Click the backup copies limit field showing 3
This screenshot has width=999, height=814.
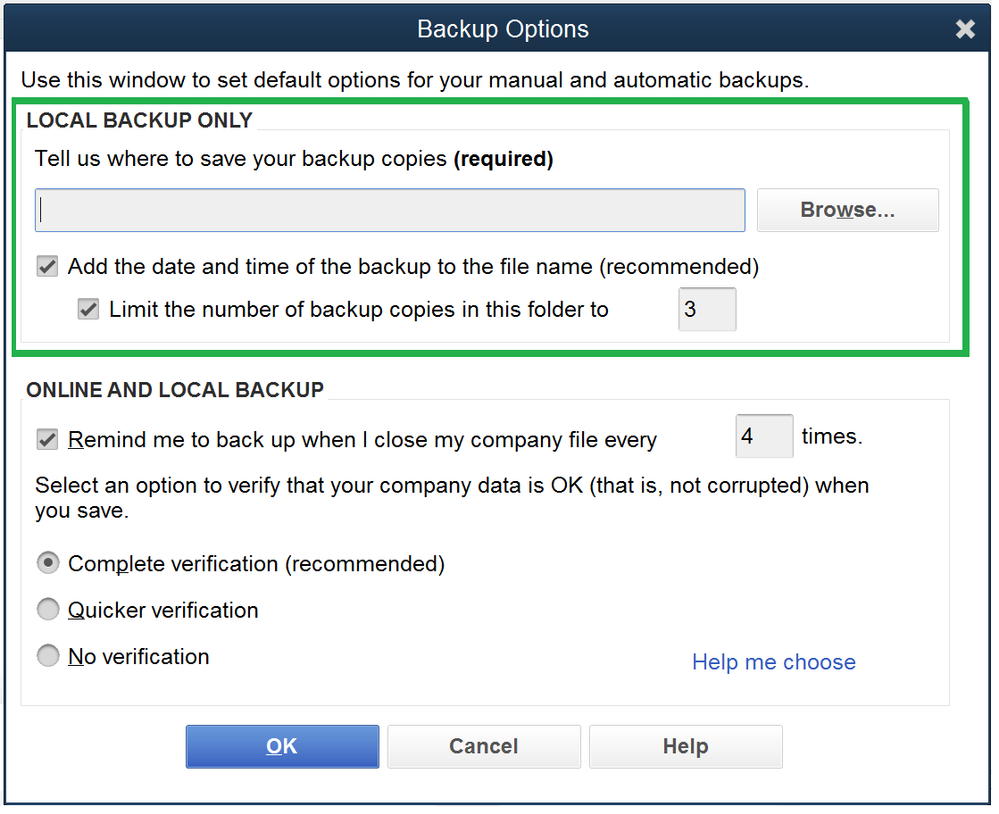(706, 309)
